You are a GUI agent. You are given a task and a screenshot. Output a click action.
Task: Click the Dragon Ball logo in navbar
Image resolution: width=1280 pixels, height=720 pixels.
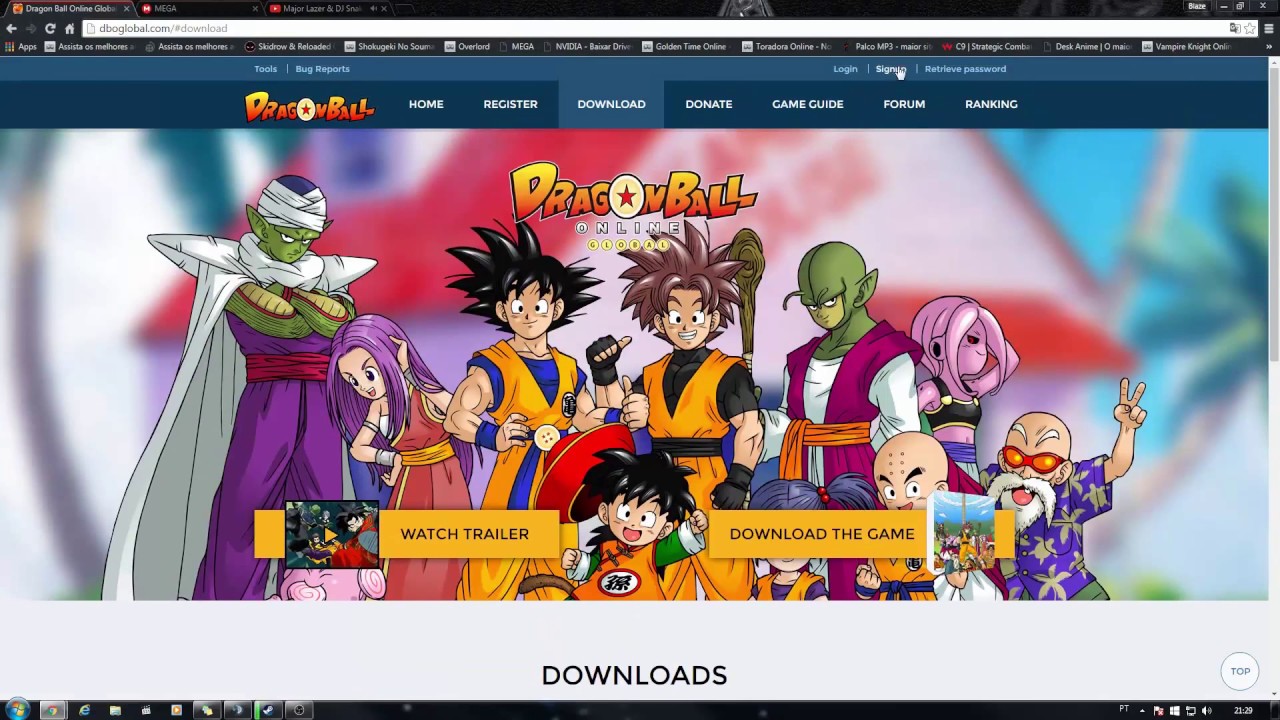[x=310, y=105]
